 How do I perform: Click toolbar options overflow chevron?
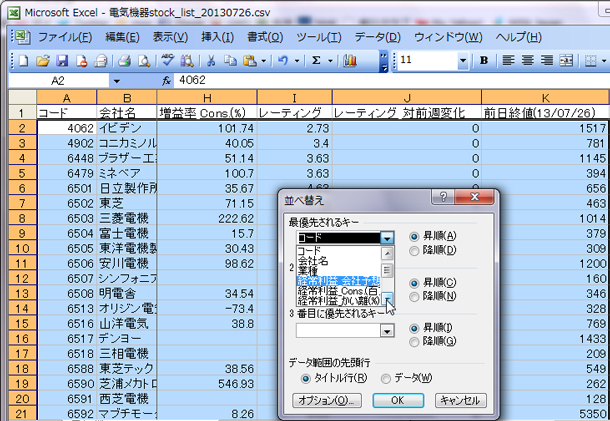pos(384,61)
